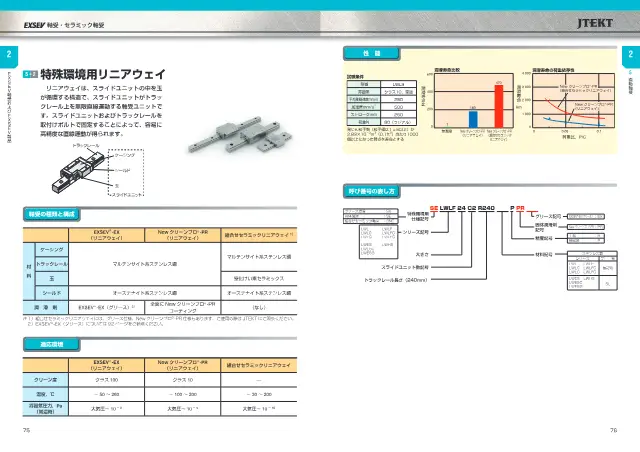Click the section heading 適応環境
The image size is (640, 452).
[51, 344]
